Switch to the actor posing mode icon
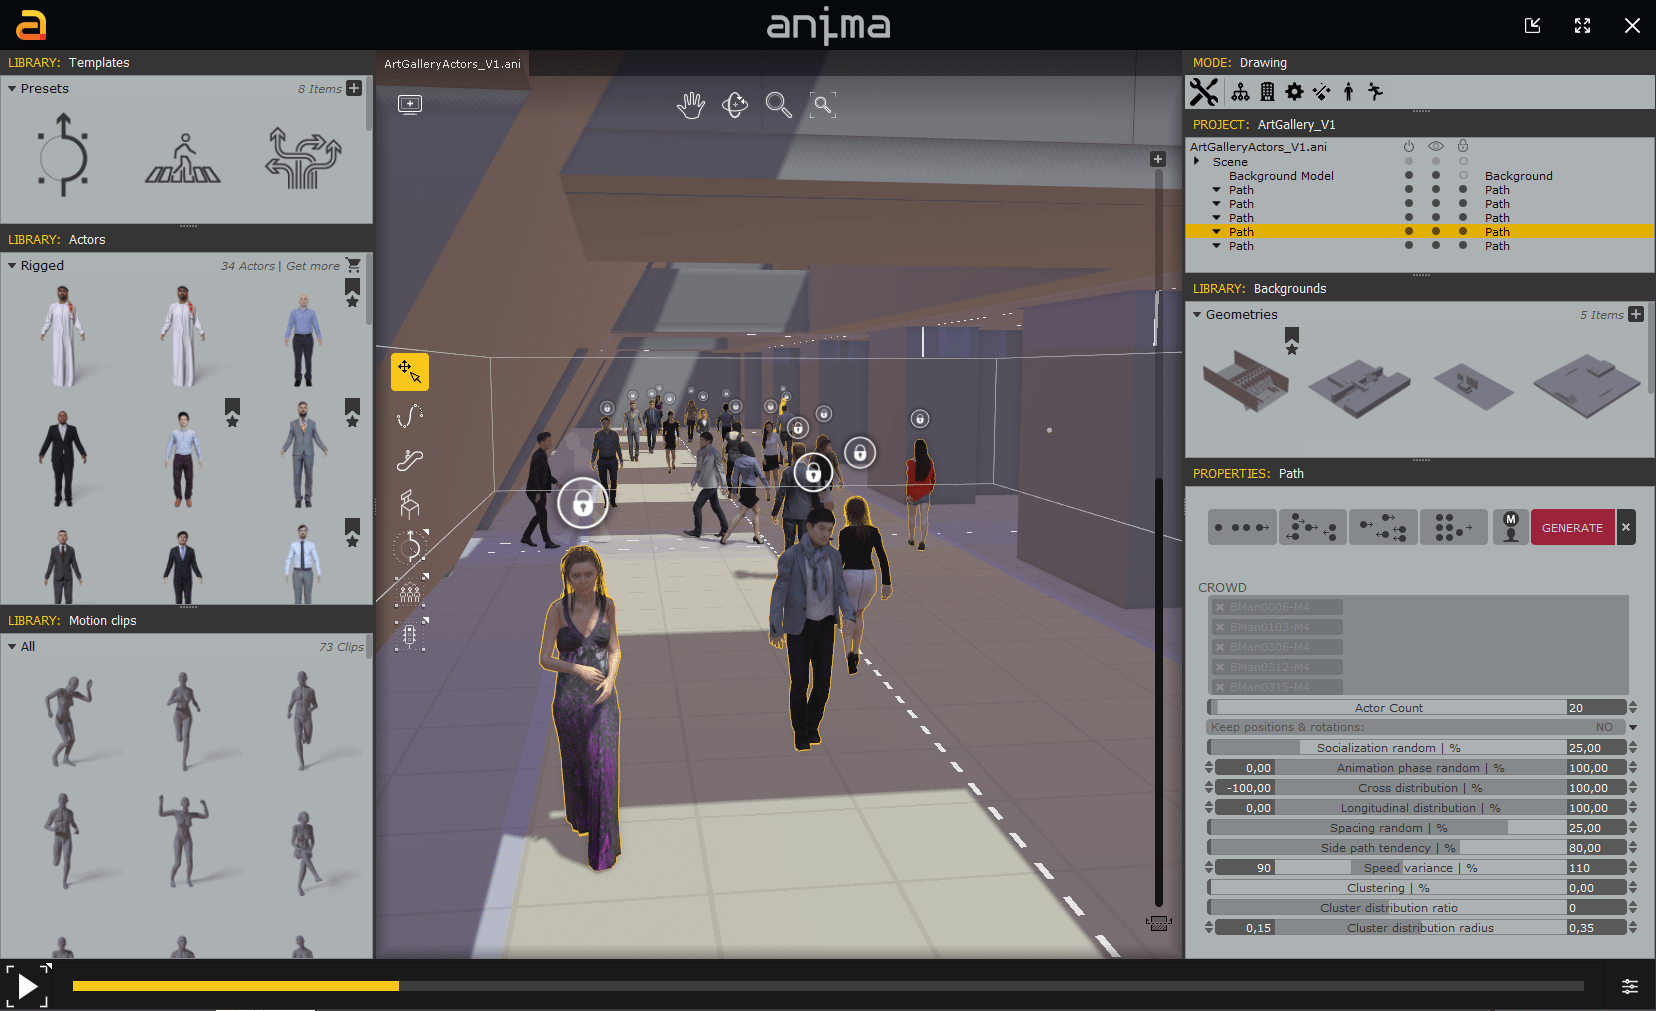This screenshot has height=1011, width=1656. 1347,91
